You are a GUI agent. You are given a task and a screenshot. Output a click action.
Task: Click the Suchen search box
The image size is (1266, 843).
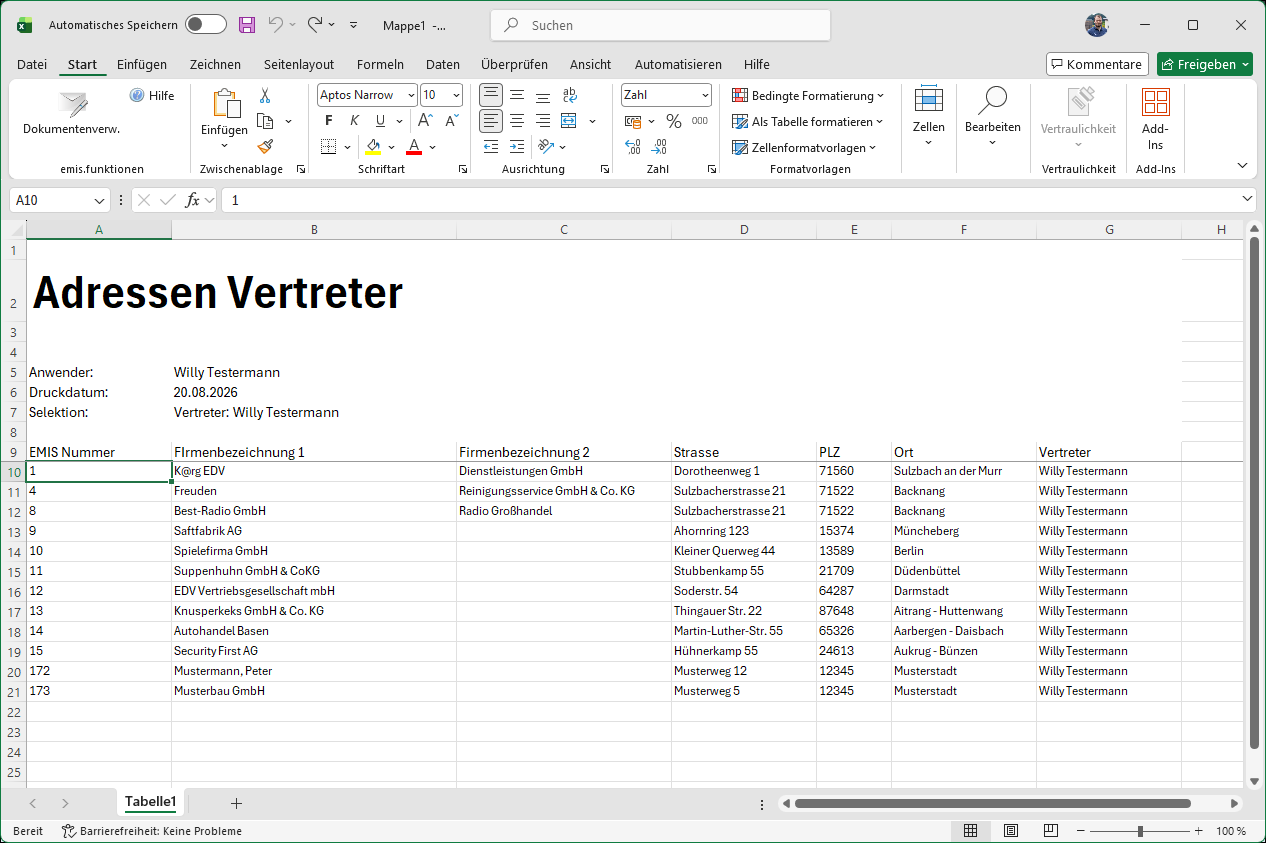pyautogui.click(x=660, y=25)
